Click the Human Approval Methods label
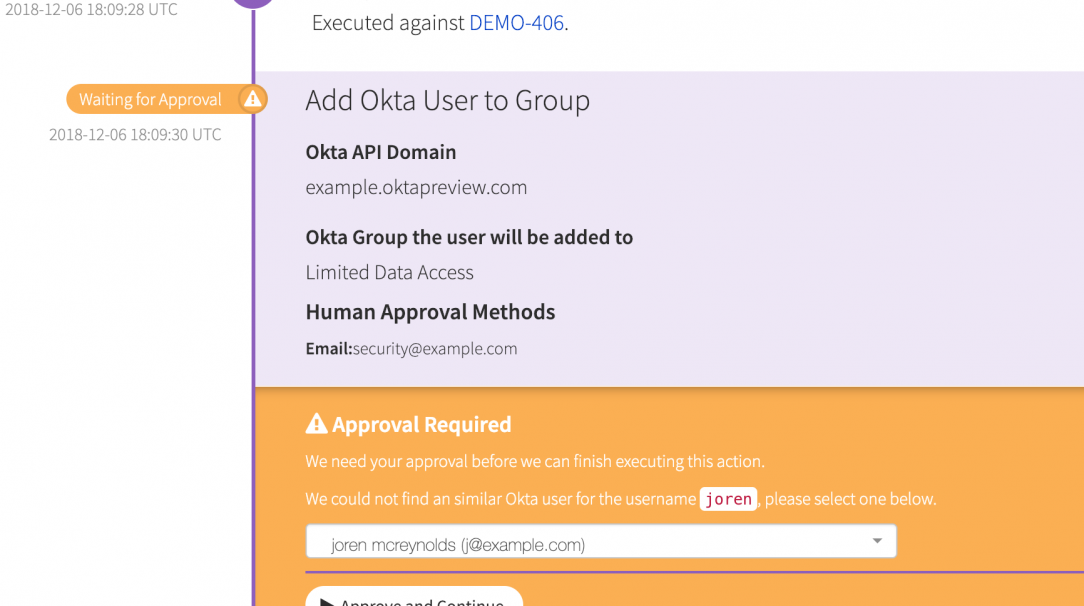 [430, 312]
